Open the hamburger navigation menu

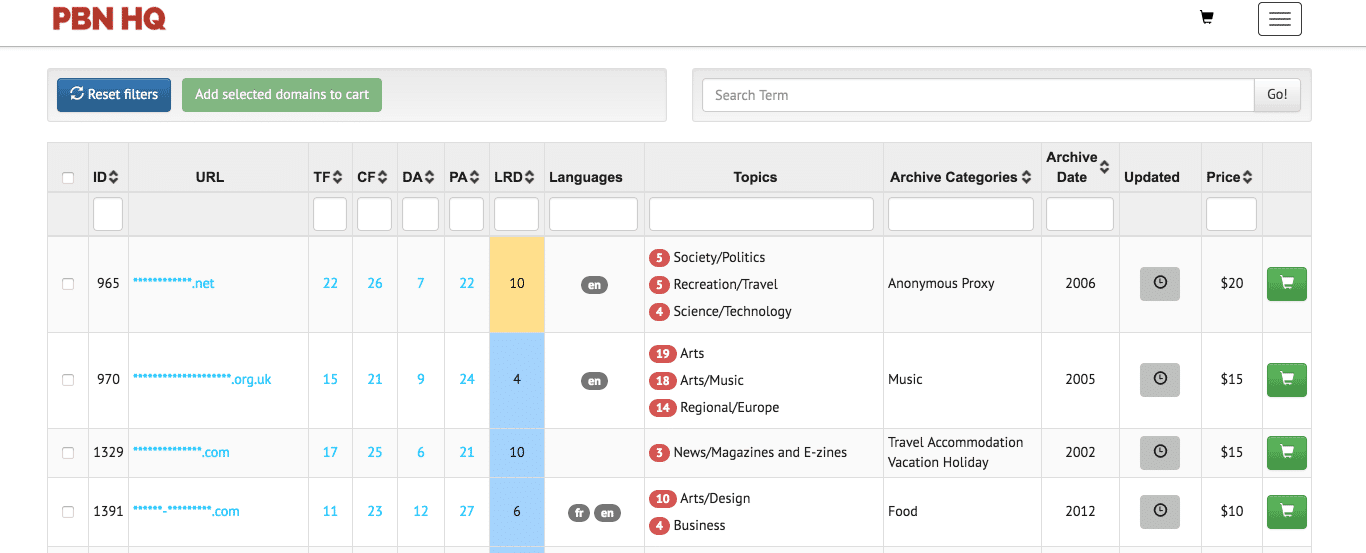[1279, 19]
